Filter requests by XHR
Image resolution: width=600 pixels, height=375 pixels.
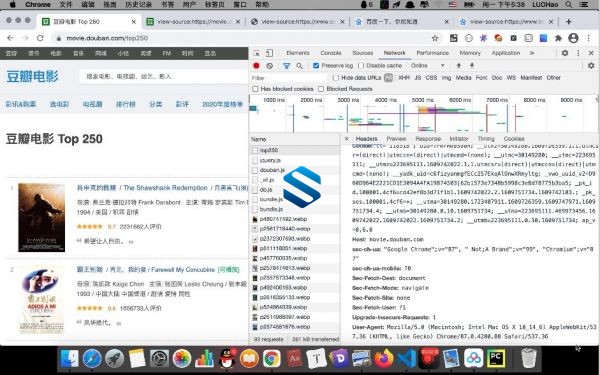404,78
